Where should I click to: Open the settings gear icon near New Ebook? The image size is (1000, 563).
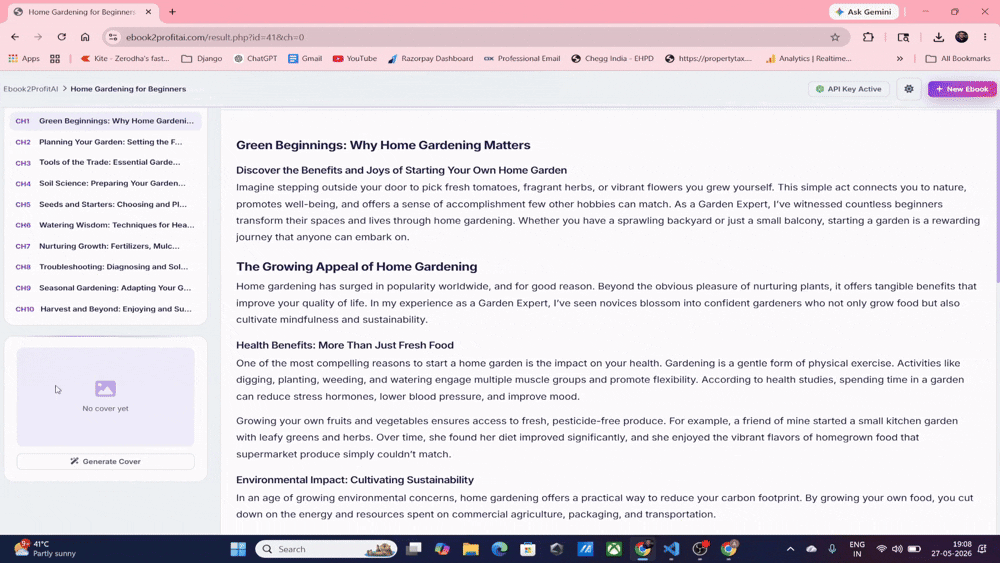click(x=909, y=89)
